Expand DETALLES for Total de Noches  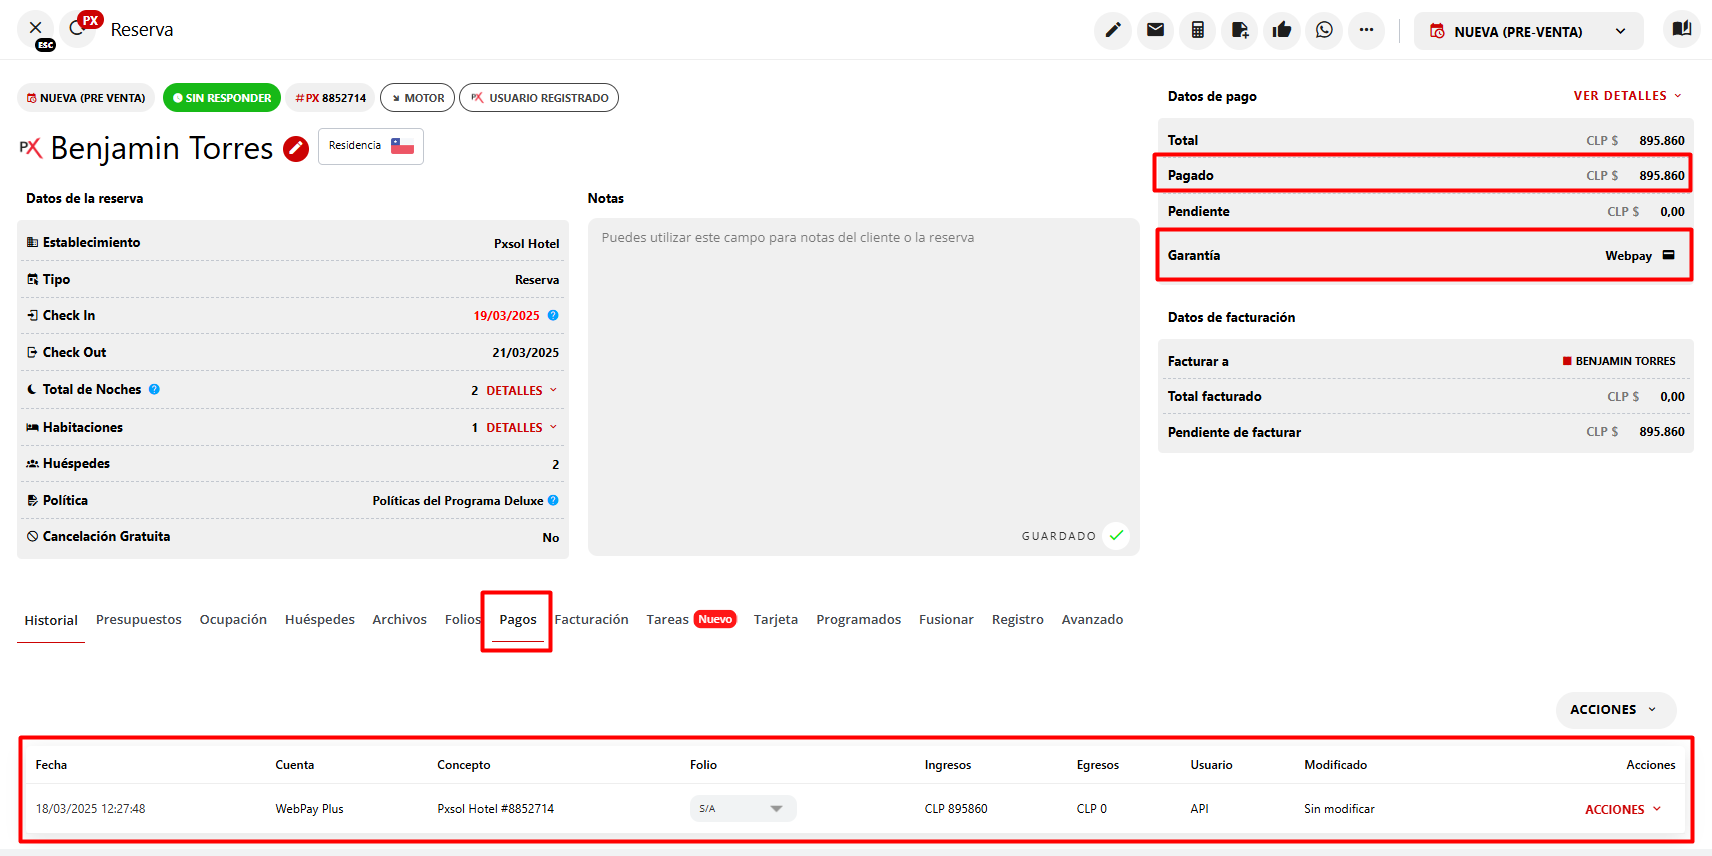(521, 391)
